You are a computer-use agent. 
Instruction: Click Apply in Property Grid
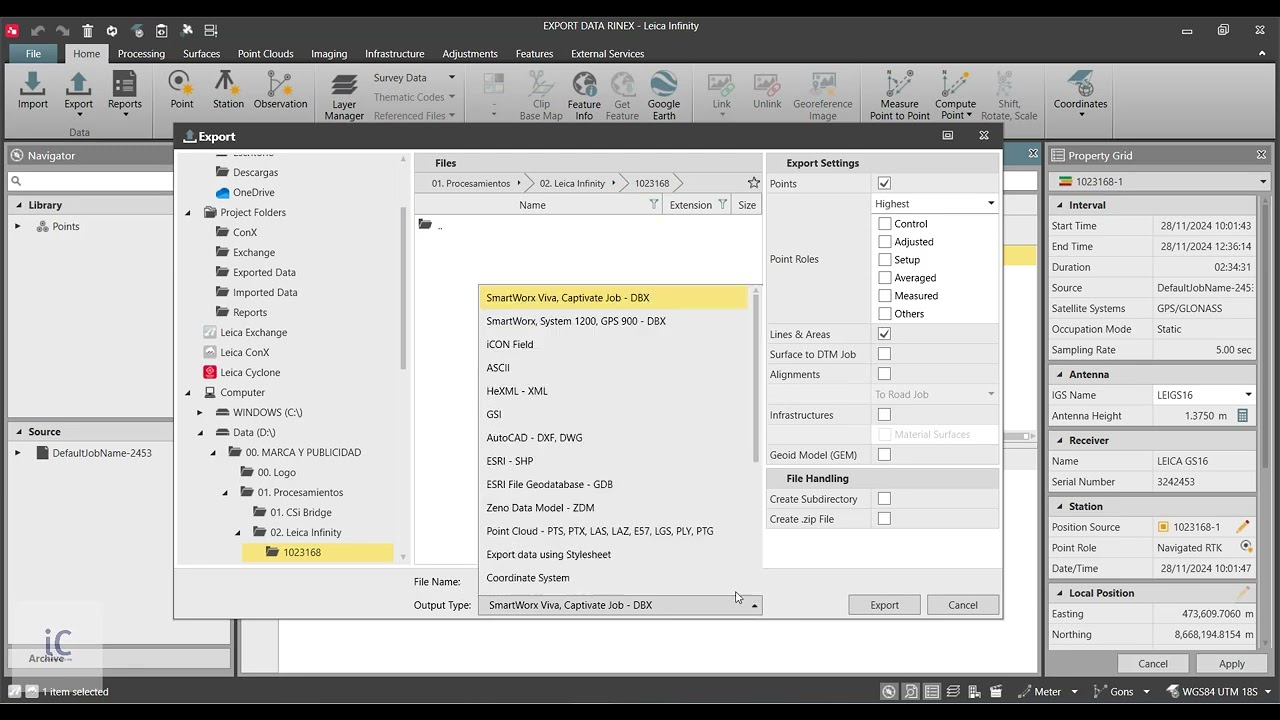[x=1232, y=664]
